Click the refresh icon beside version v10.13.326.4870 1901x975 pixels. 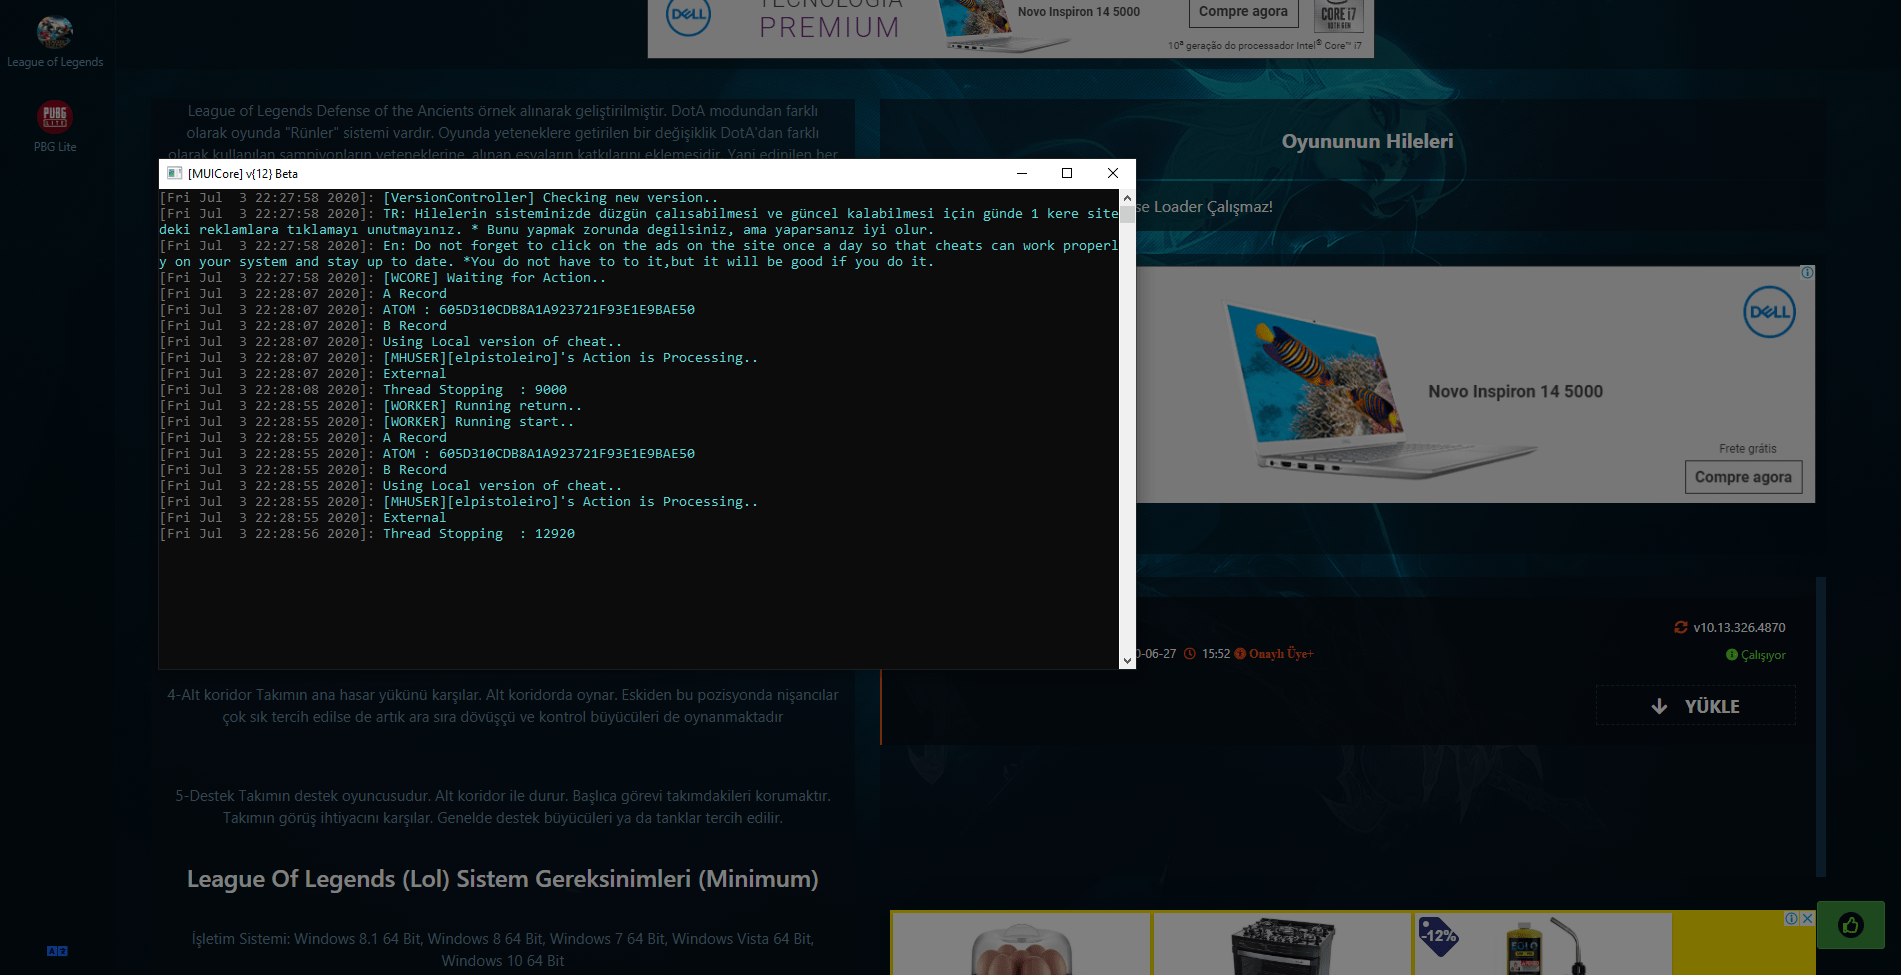[1680, 627]
